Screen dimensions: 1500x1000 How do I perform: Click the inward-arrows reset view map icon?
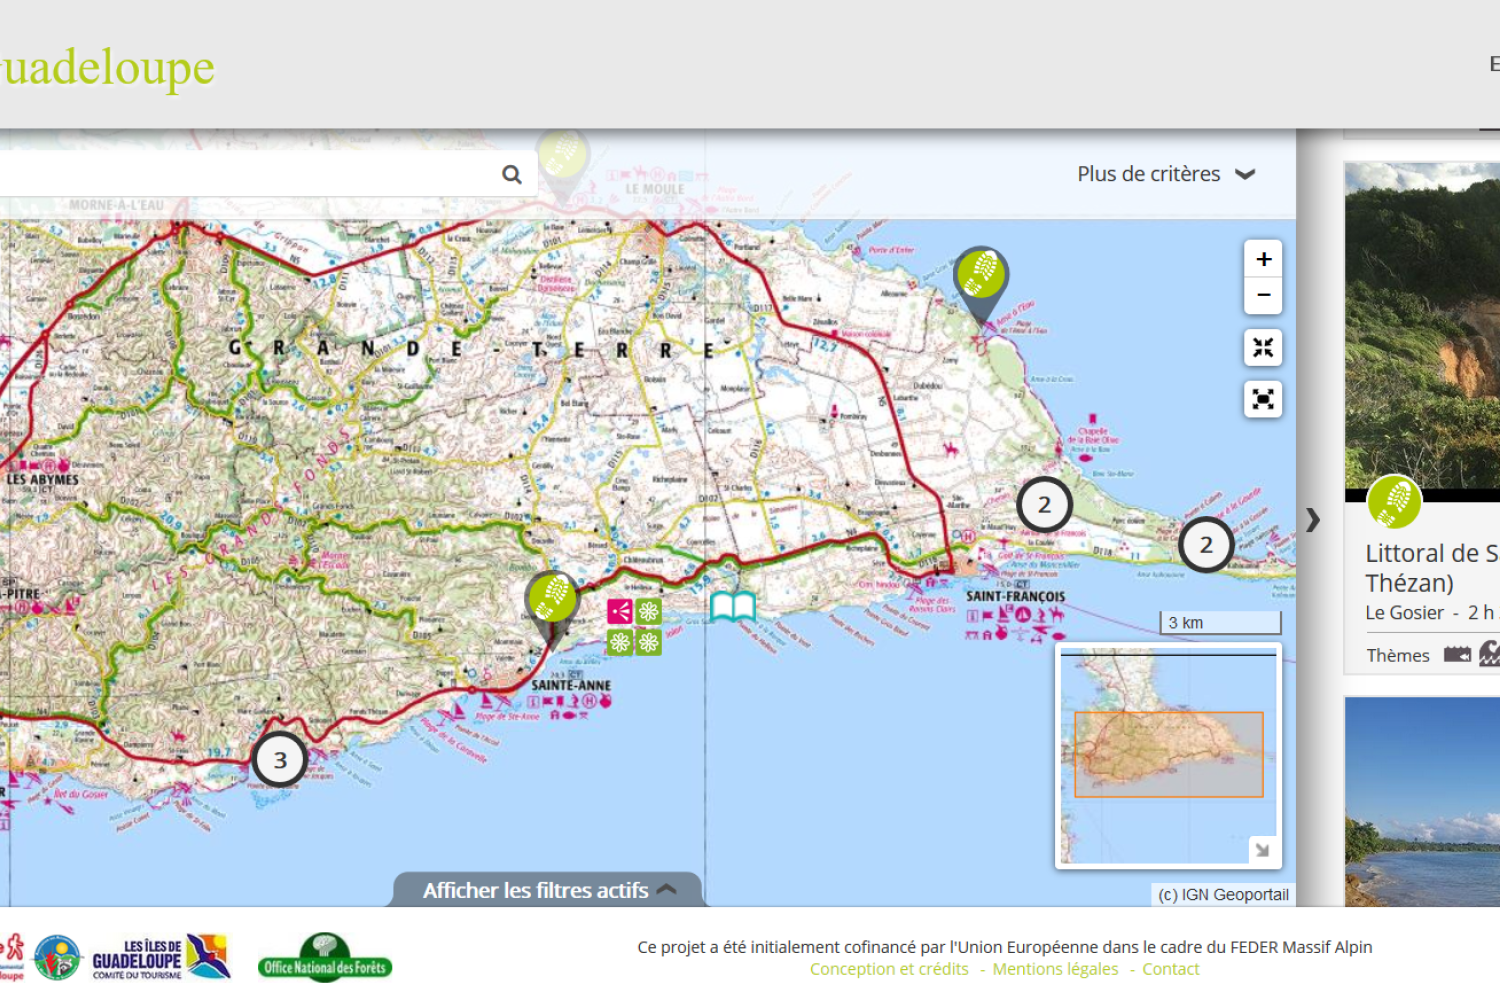point(1264,347)
